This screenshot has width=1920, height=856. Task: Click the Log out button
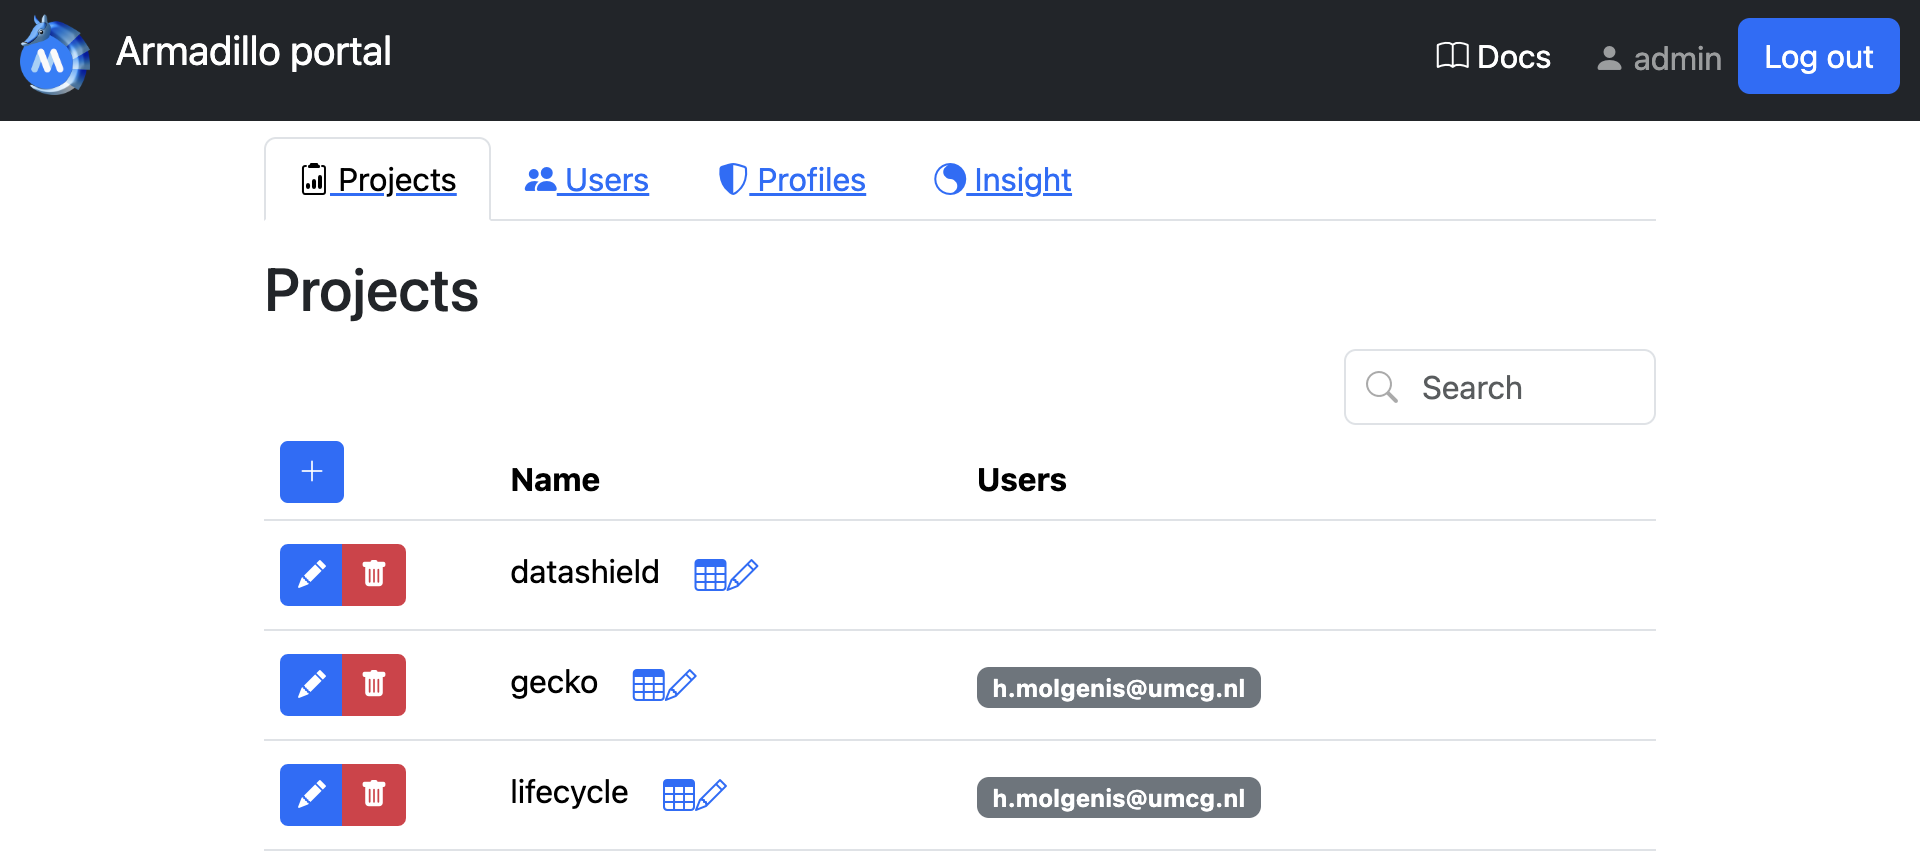coord(1818,57)
